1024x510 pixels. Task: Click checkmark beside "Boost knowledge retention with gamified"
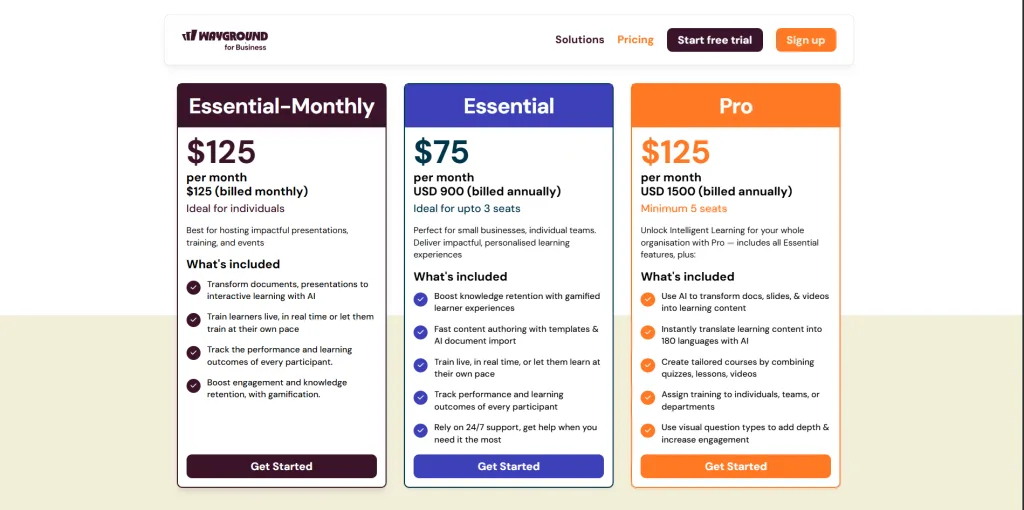click(421, 300)
